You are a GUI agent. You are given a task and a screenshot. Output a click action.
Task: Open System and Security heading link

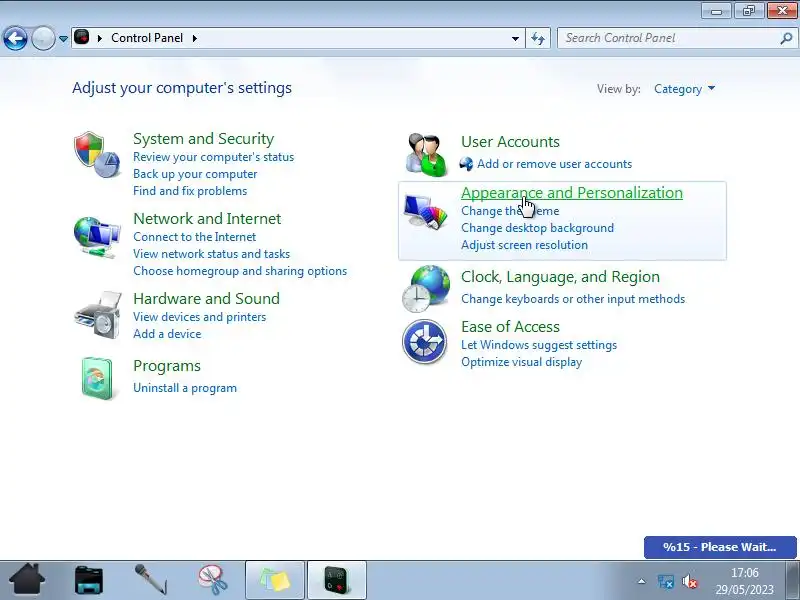coord(204,139)
